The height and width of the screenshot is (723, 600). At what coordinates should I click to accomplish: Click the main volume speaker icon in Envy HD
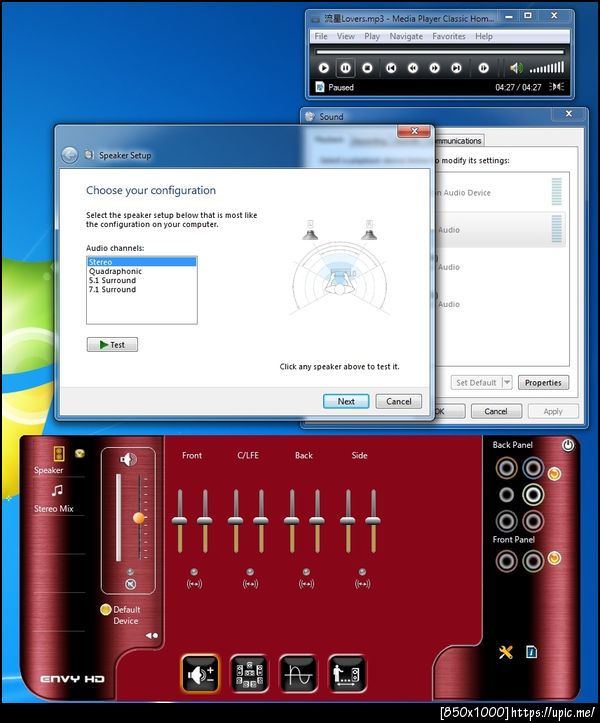[128, 459]
